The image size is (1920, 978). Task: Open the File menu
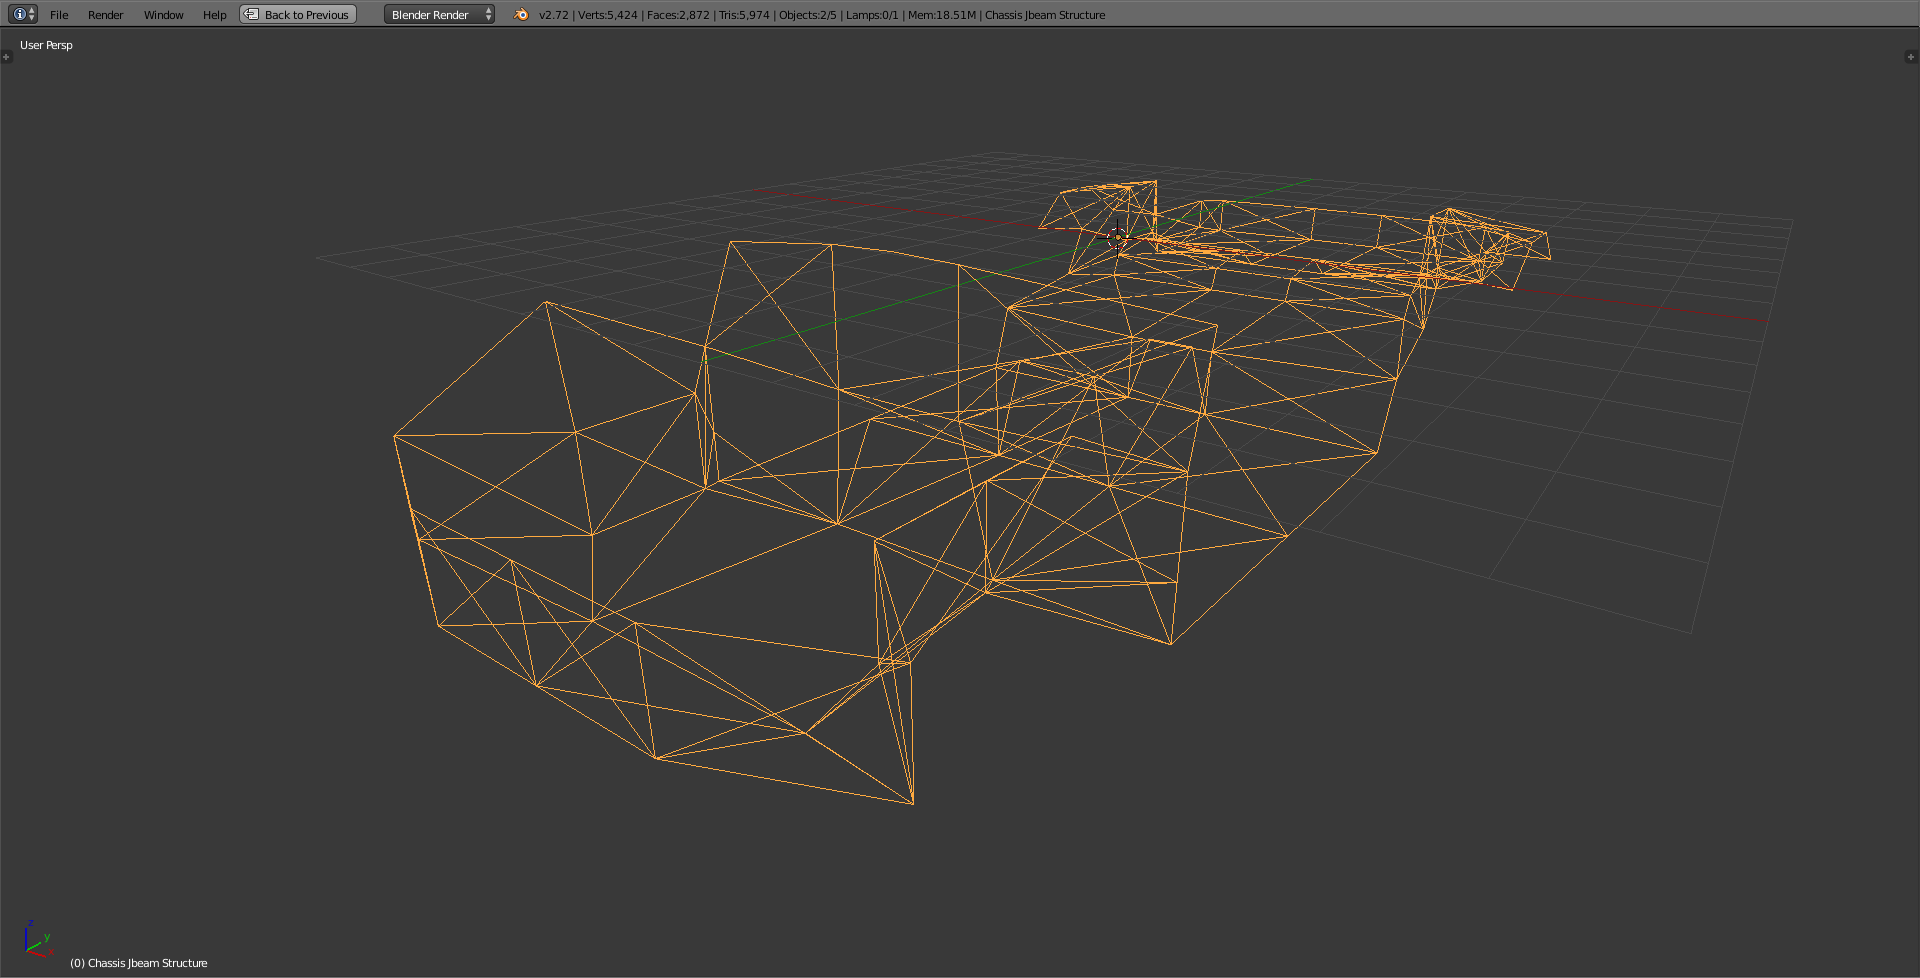coord(59,15)
